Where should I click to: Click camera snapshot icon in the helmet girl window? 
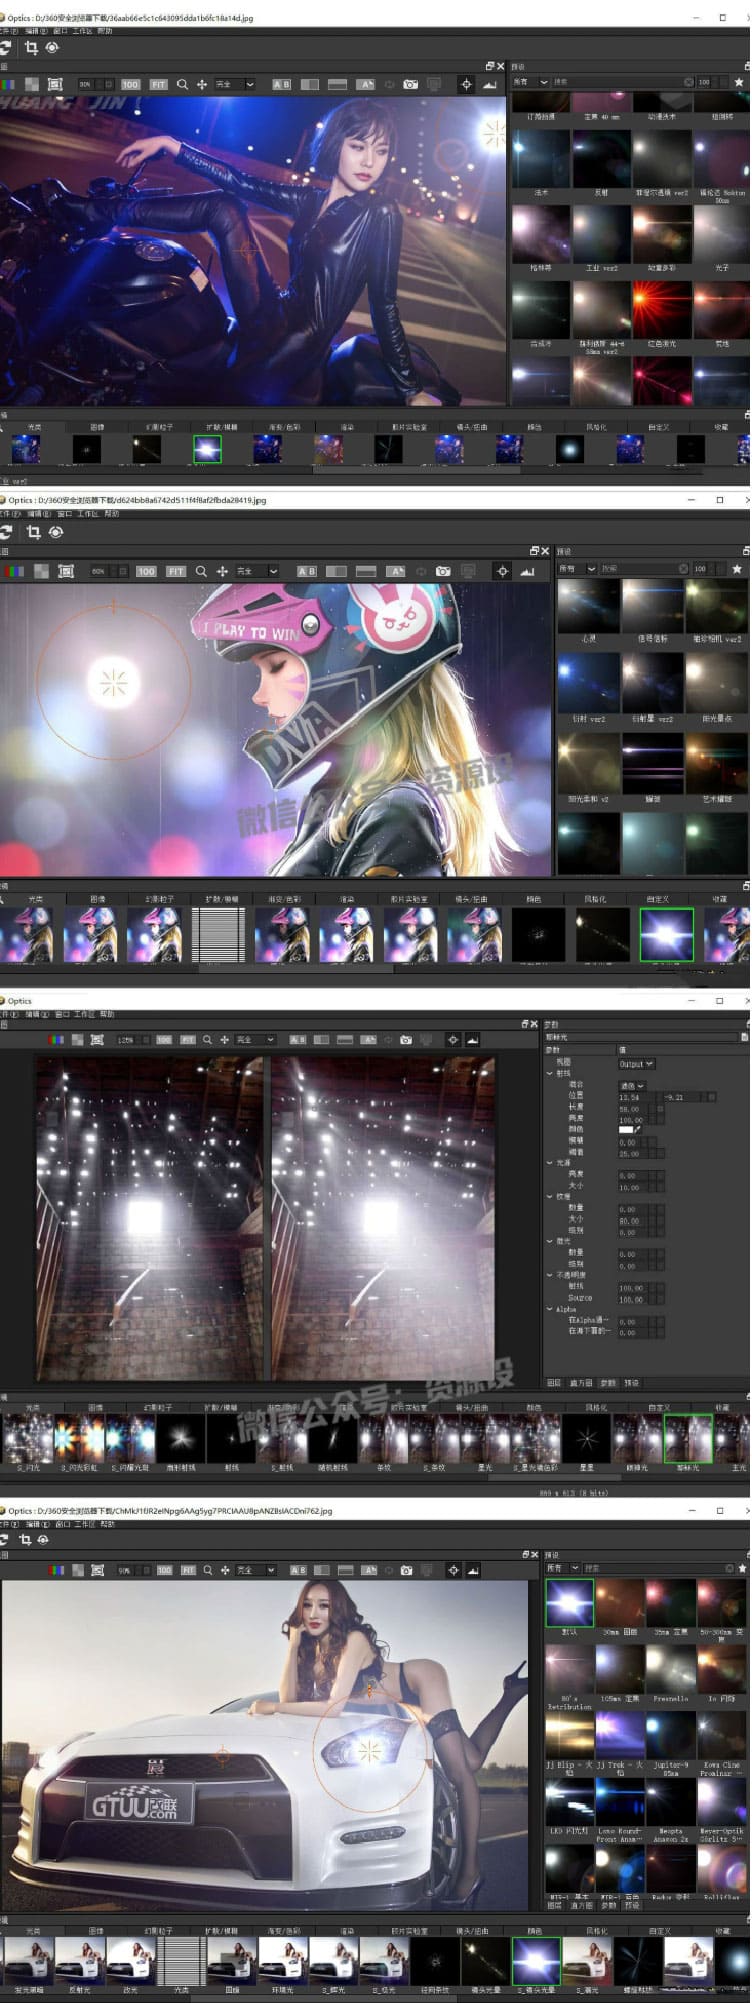[443, 571]
